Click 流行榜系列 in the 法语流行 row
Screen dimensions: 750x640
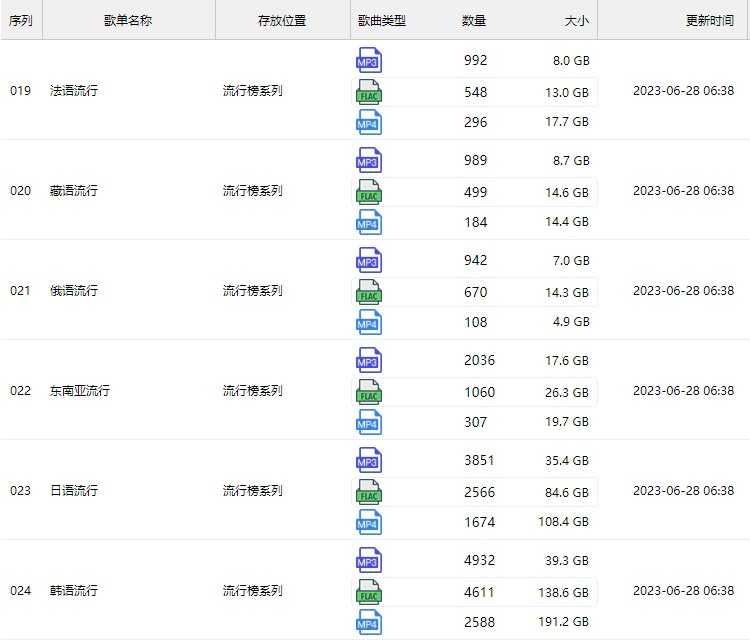click(x=253, y=90)
